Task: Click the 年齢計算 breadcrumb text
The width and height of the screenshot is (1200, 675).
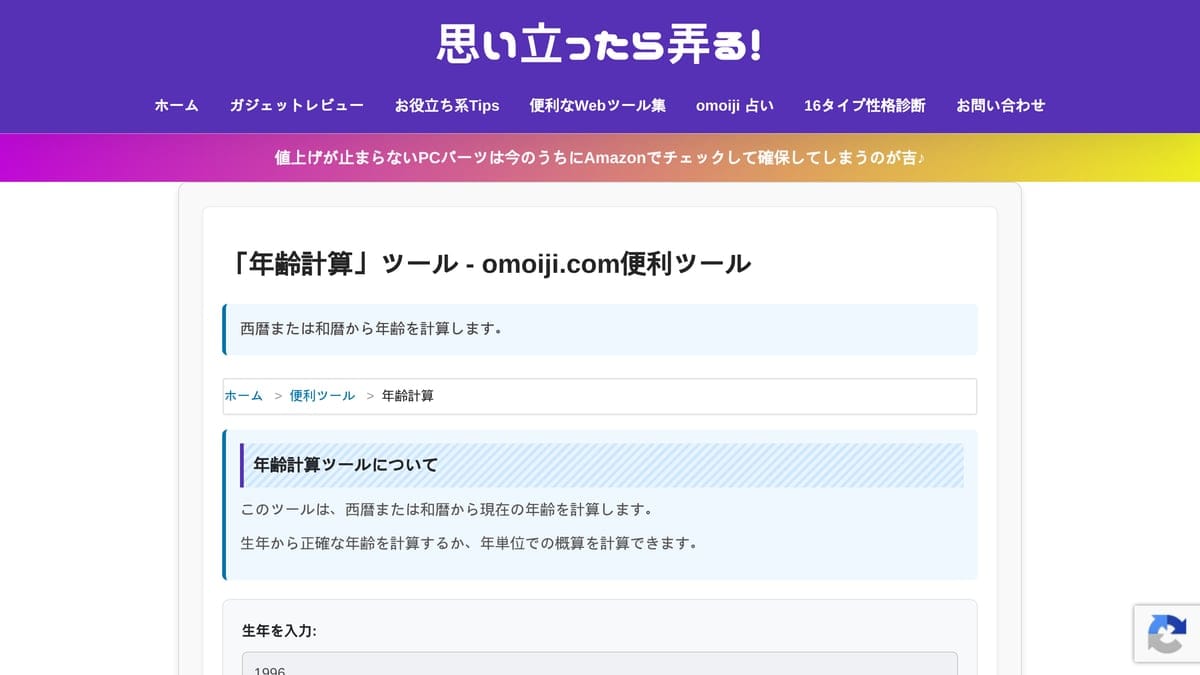Action: [x=408, y=396]
